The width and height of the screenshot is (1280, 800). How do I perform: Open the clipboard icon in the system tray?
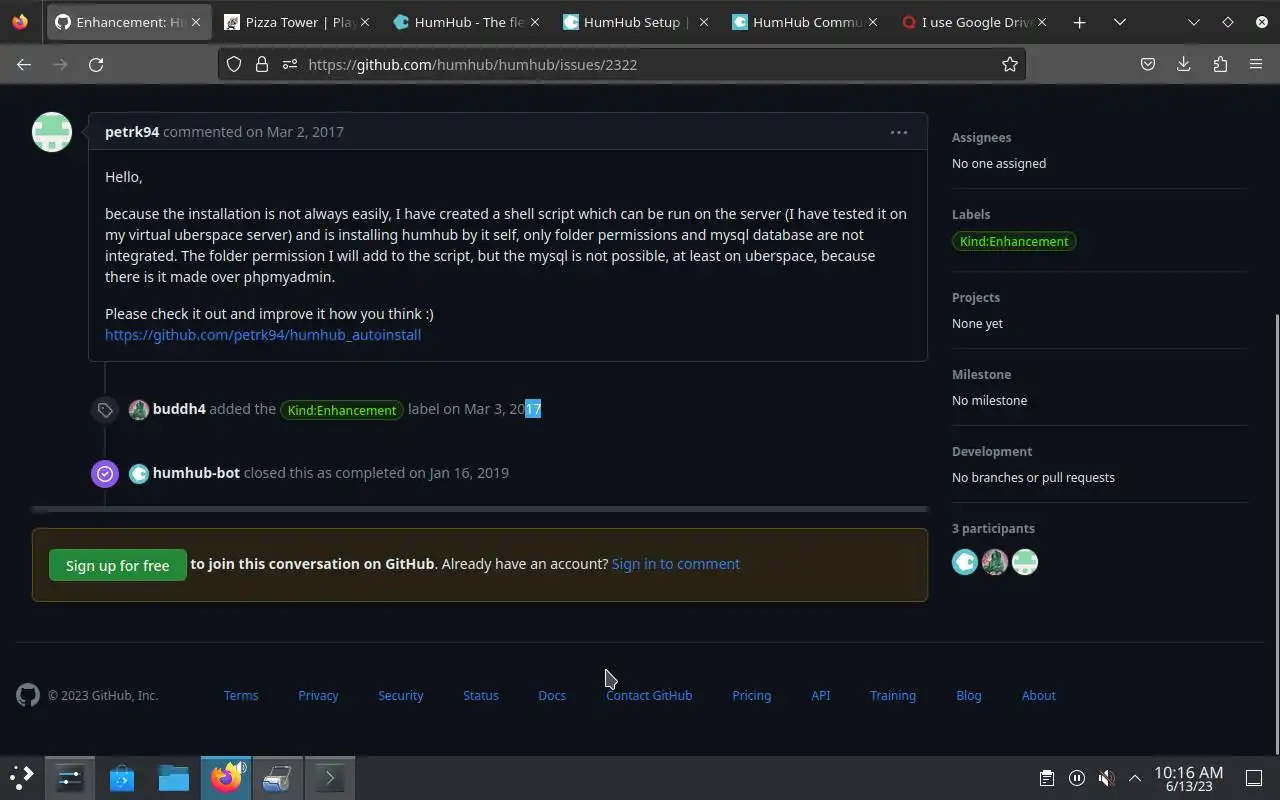pyautogui.click(x=1046, y=777)
